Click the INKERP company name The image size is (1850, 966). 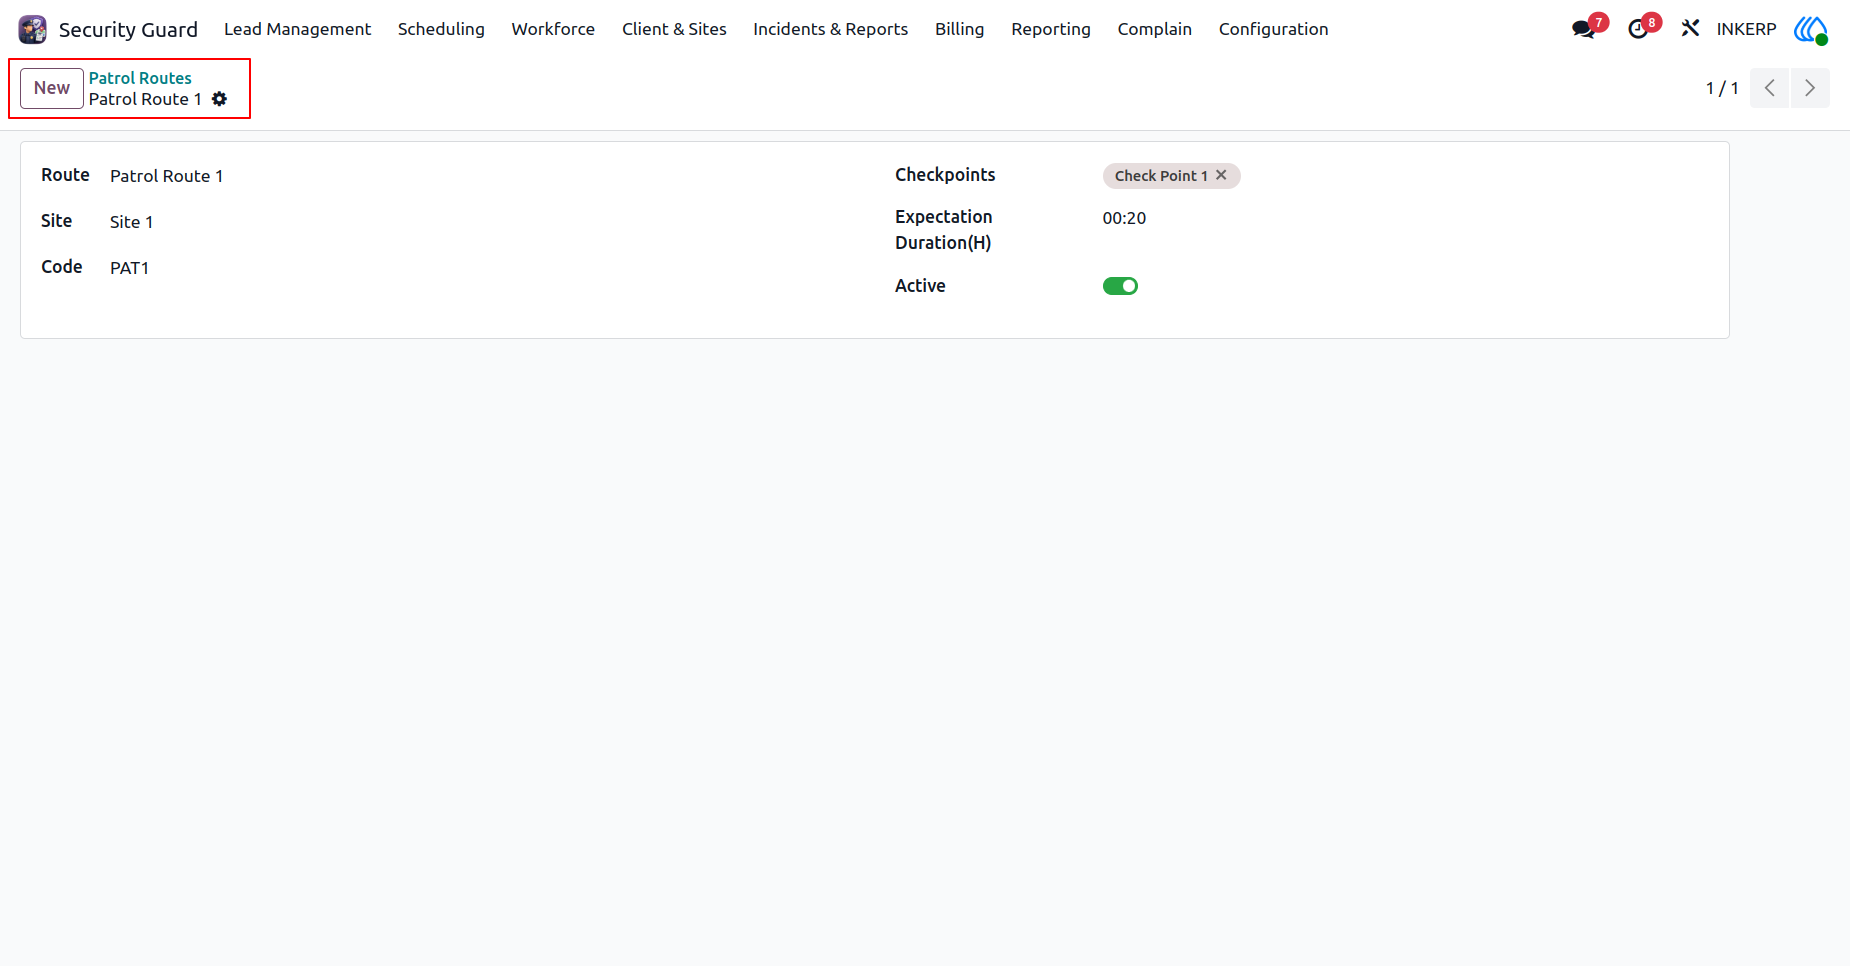pyautogui.click(x=1746, y=29)
